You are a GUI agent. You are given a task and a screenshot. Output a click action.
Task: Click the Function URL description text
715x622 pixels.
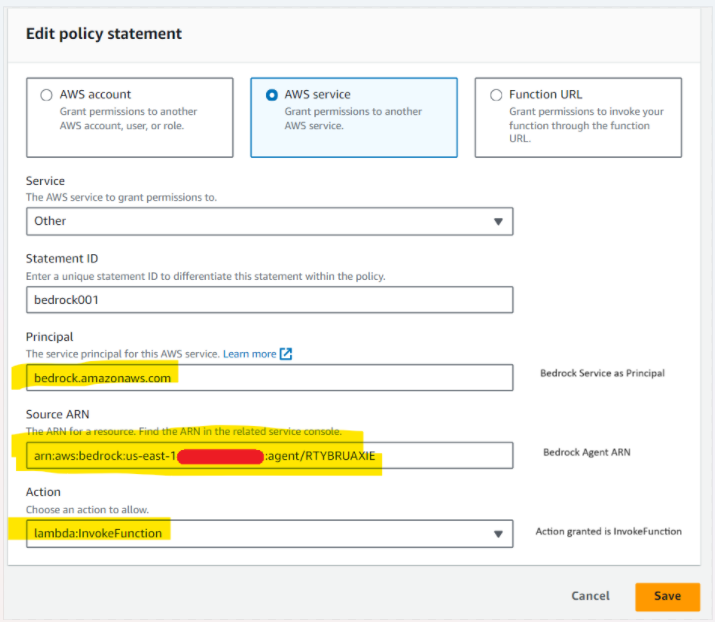[x=586, y=125]
